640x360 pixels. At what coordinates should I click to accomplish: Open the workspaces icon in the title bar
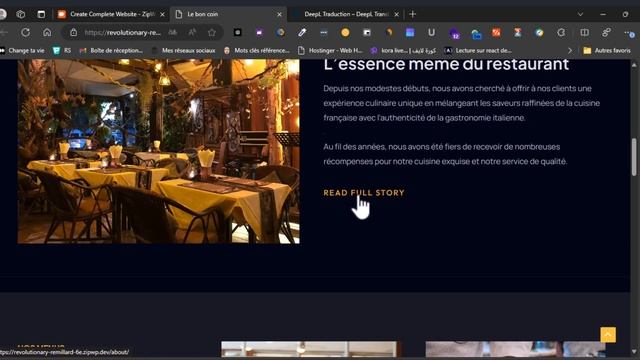(x=20, y=14)
